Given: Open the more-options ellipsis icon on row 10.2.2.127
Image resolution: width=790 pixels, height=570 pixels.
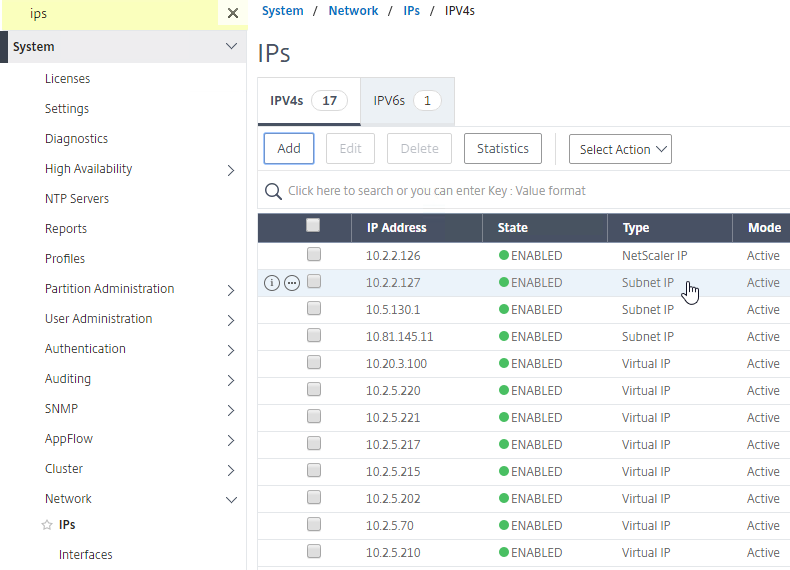Looking at the screenshot, I should pos(292,283).
